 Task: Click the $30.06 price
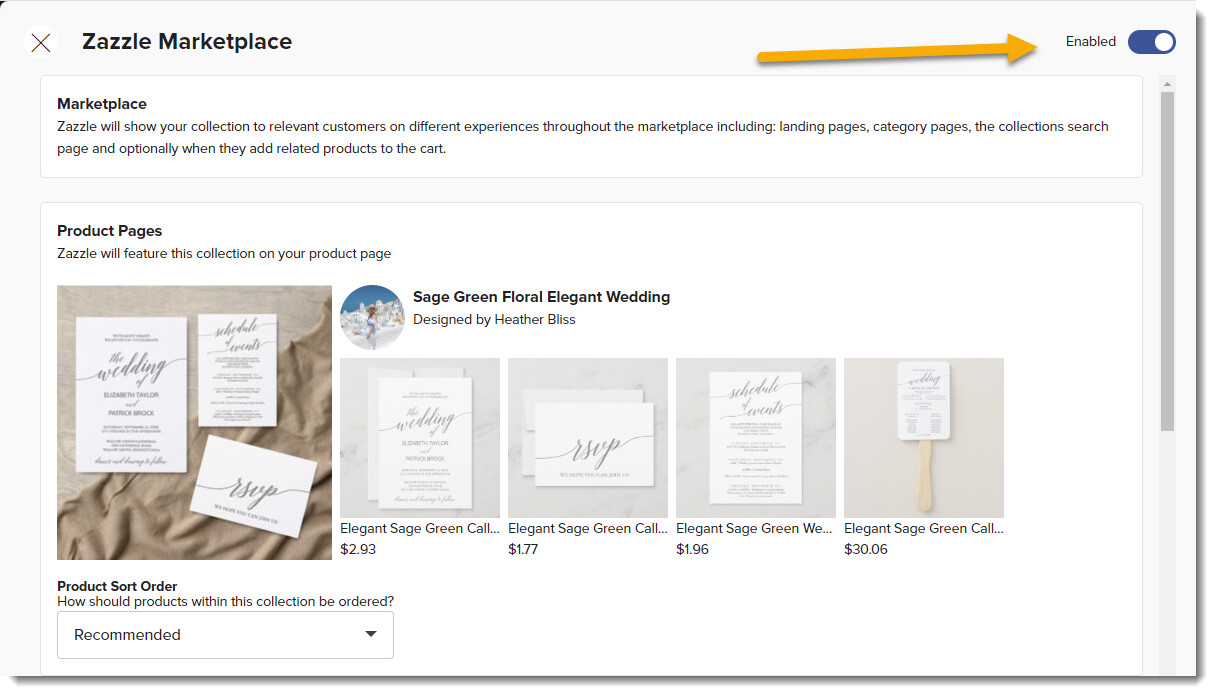866,549
